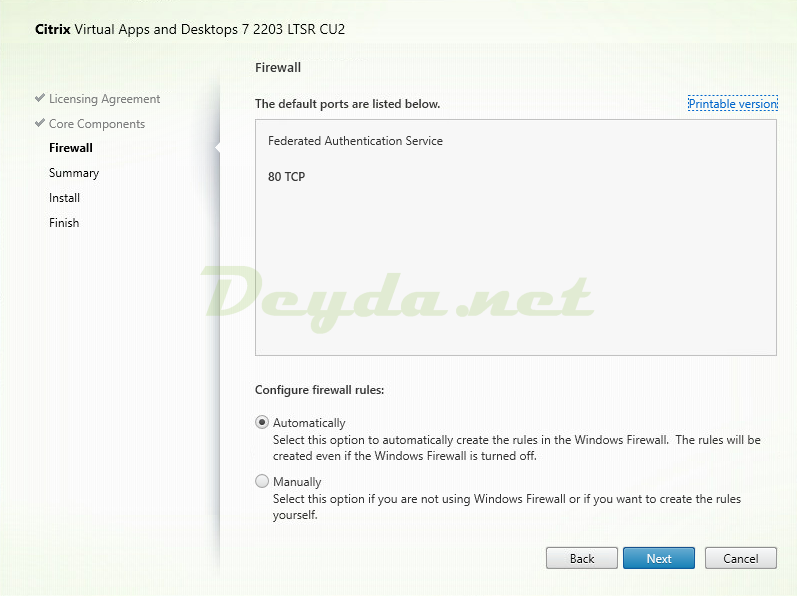Click the Manually option's description text
Image resolution: width=797 pixels, height=596 pixels.
click(506, 507)
